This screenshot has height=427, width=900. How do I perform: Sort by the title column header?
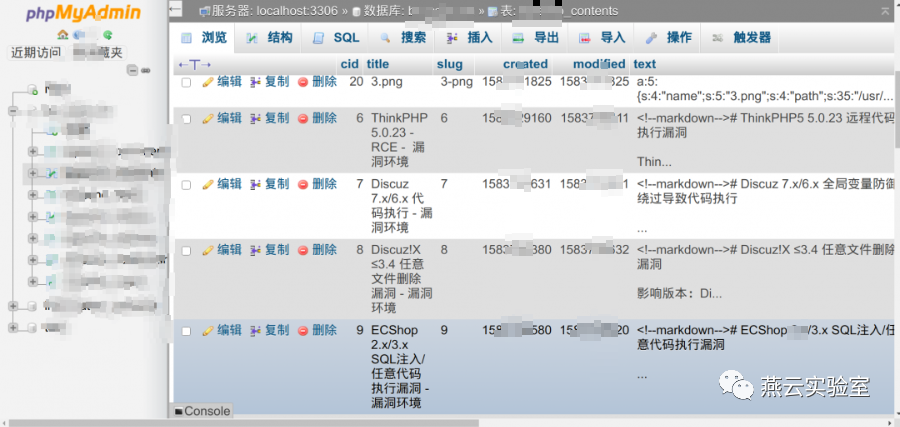378,64
